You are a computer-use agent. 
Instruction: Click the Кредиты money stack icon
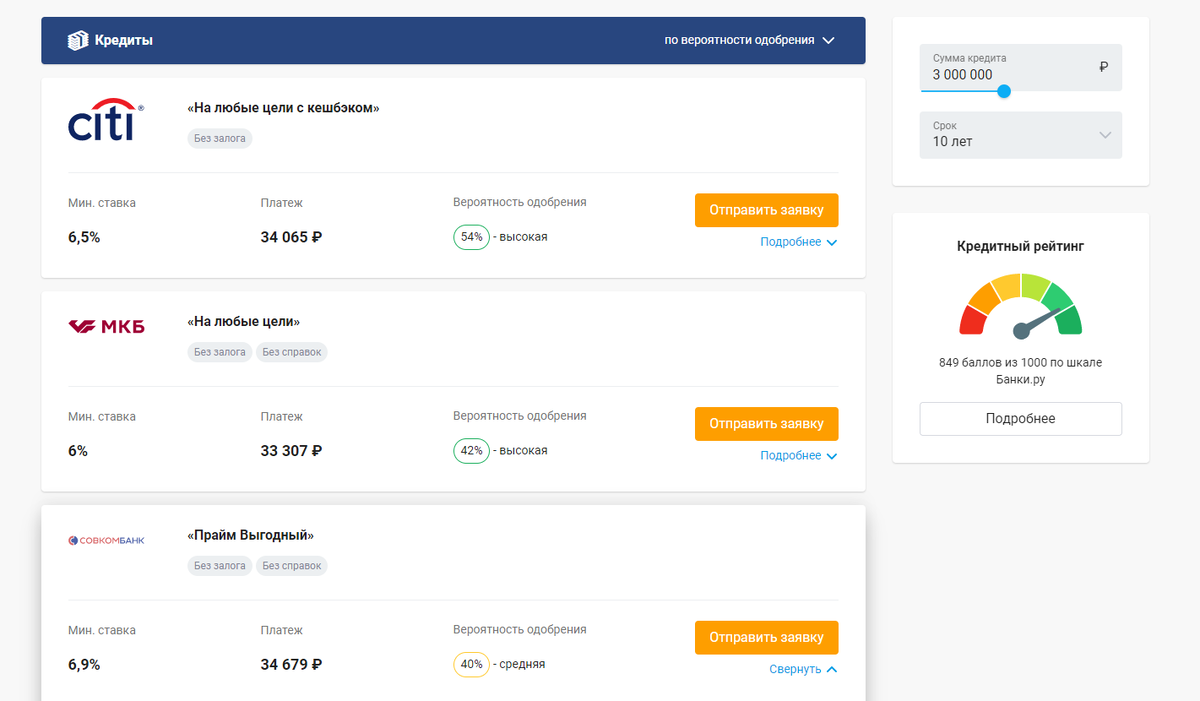78,41
